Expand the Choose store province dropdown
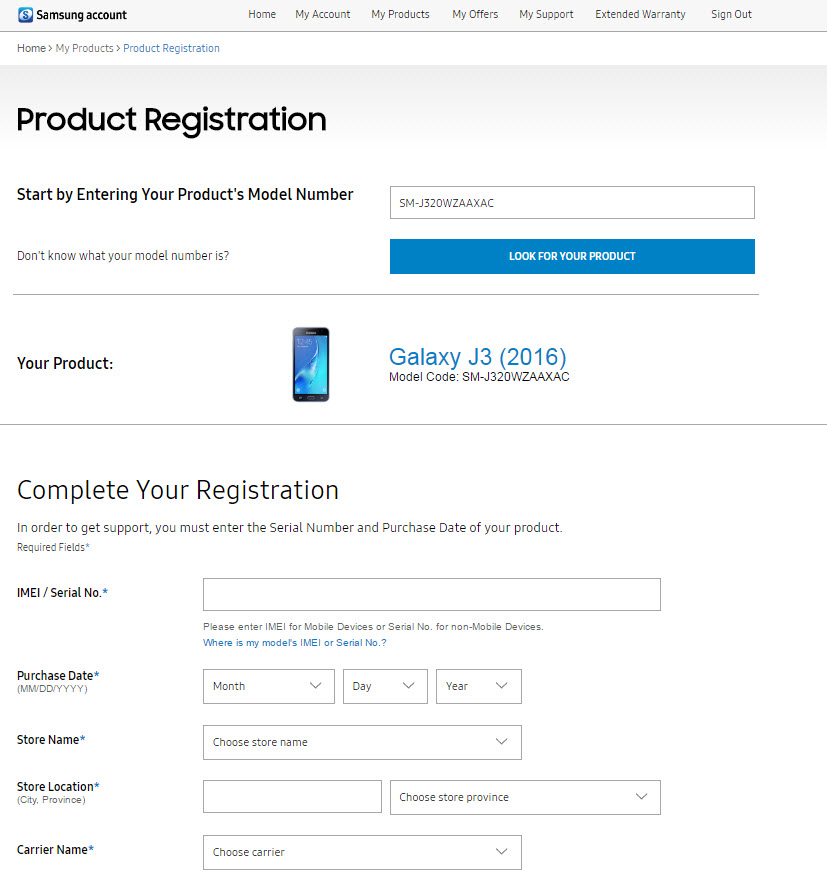 (525, 797)
